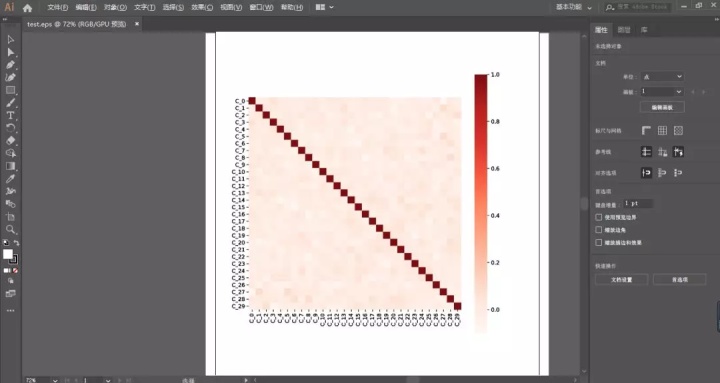Select the Shape Builder tool
Viewport: 720px width, 383px height.
[x=11, y=153]
